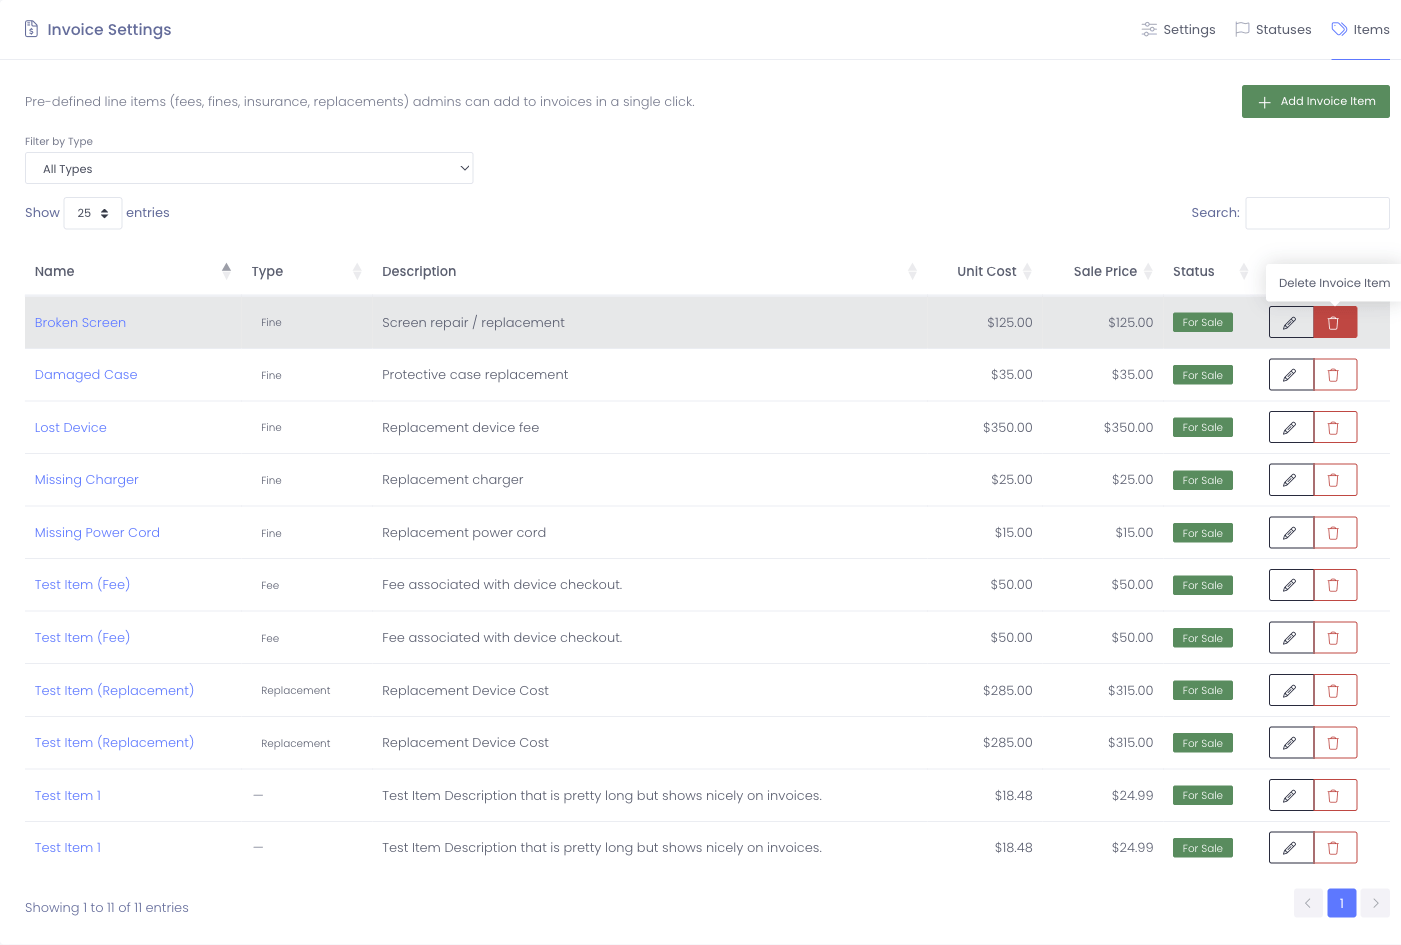Edit the Lost Device item

(1291, 427)
